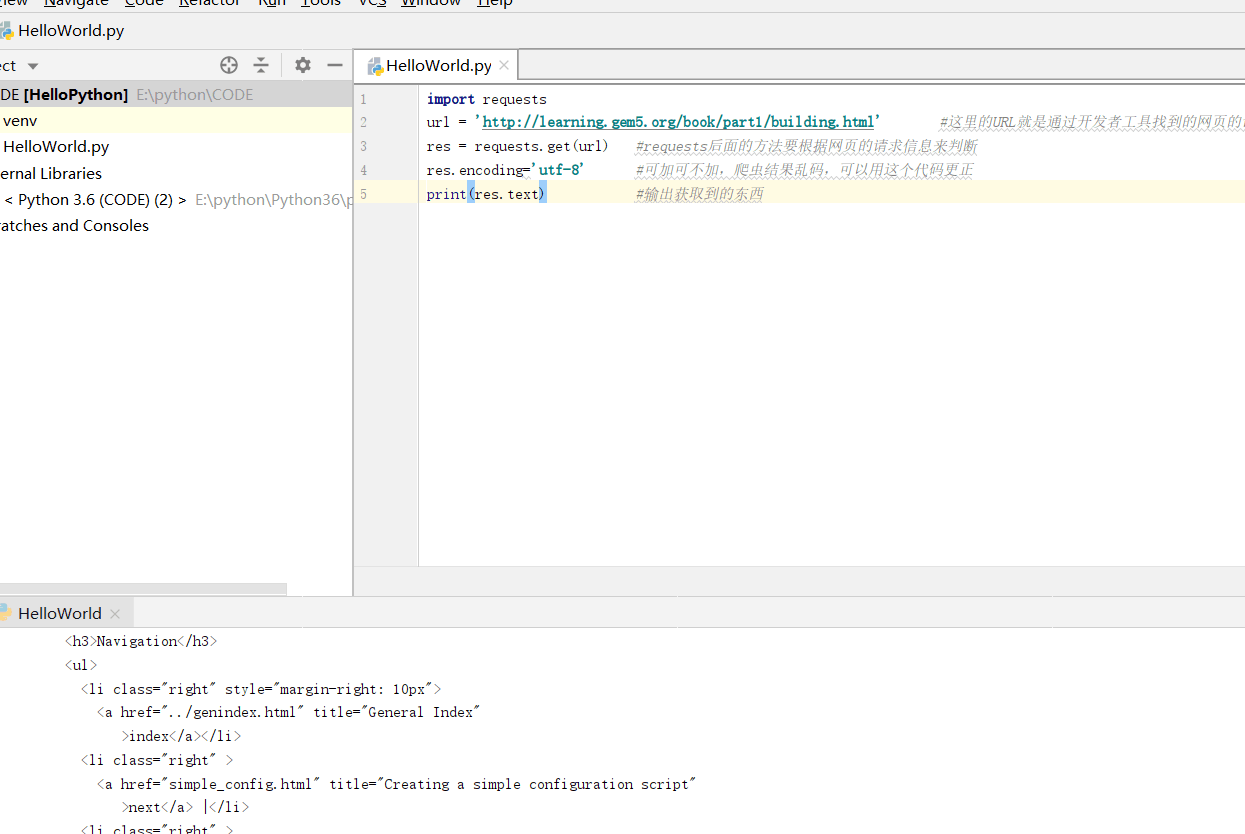Collapse All in the Project panel toolbar

click(x=260, y=64)
